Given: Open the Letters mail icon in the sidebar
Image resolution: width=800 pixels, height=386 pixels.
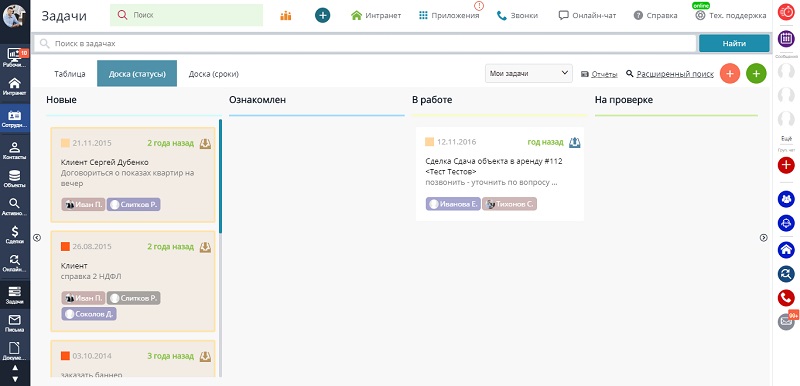Looking at the screenshot, I should [x=15, y=323].
